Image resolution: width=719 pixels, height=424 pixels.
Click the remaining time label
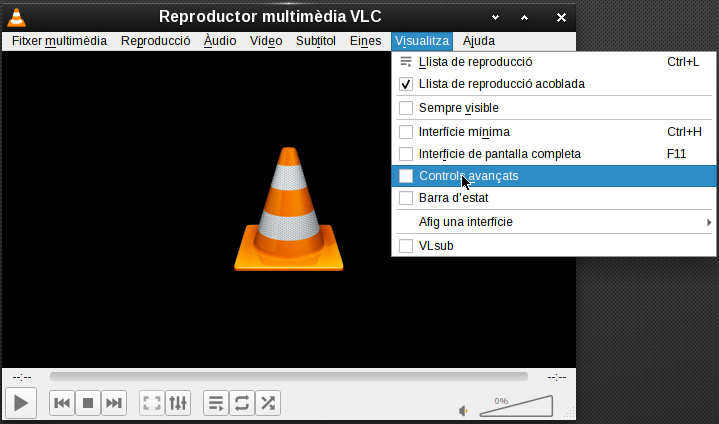click(557, 377)
